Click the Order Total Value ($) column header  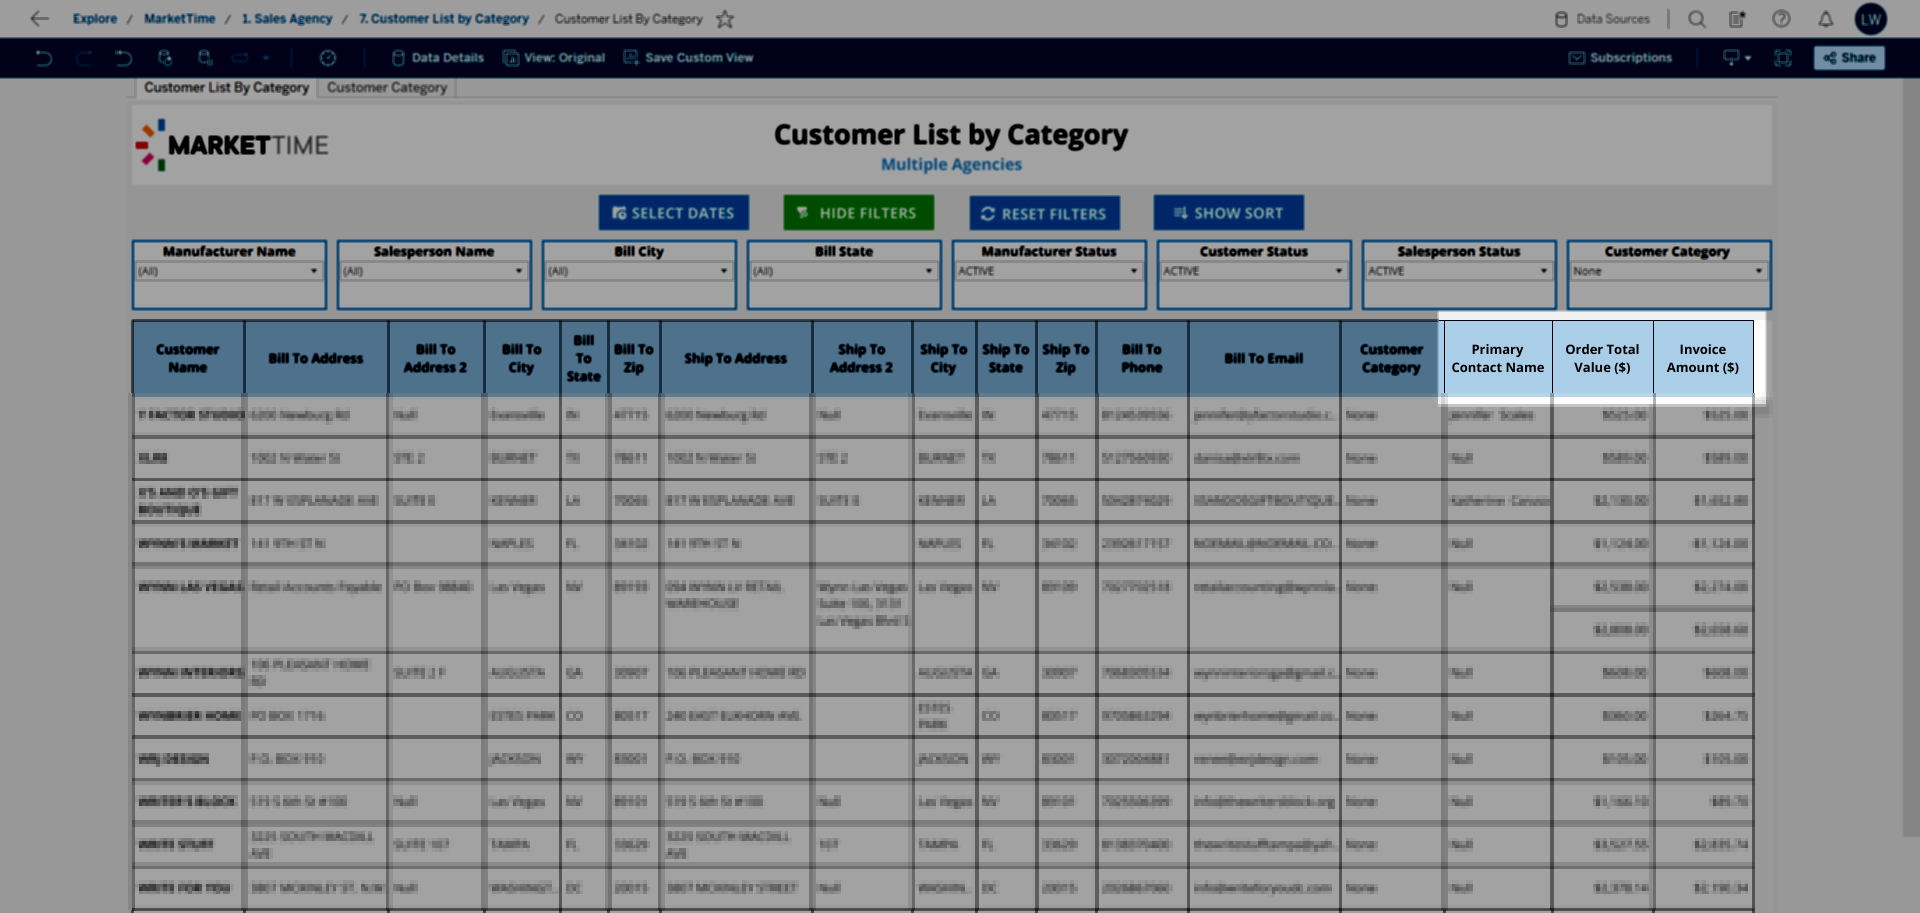(1603, 358)
